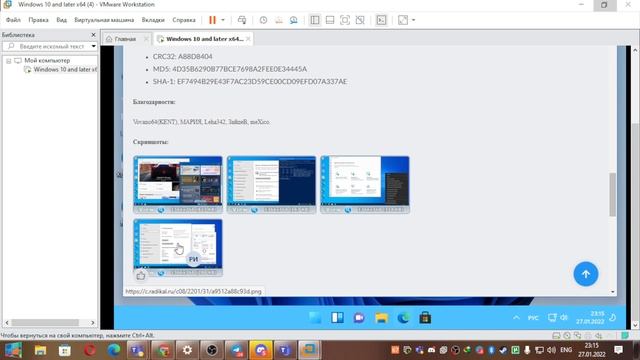This screenshot has width=640, height=360.
Task: Click the stretch guest display icon
Action: (x=403, y=20)
